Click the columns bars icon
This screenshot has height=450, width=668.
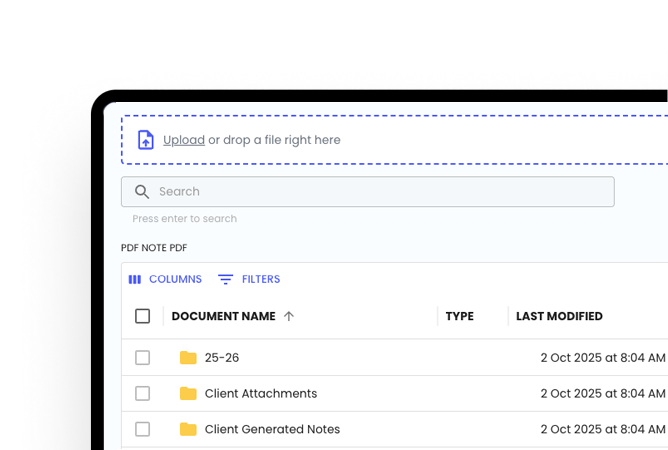click(135, 280)
